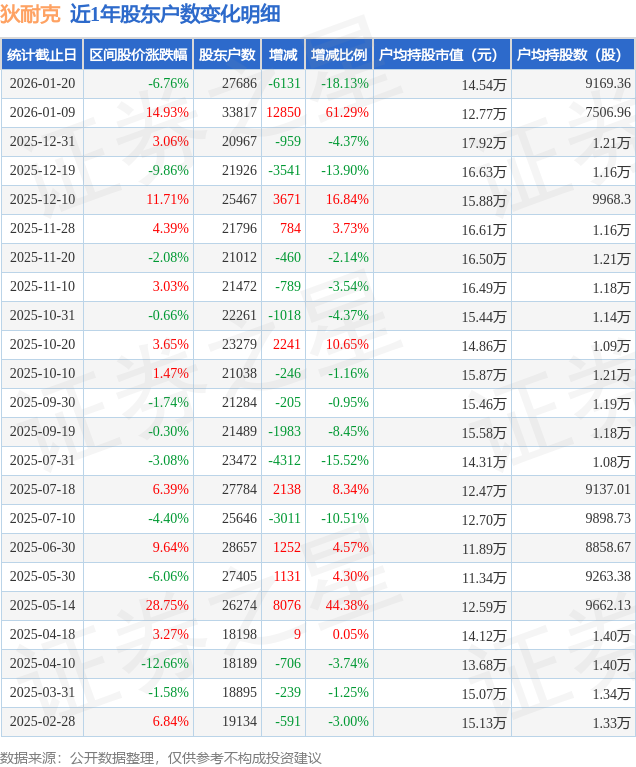Screen dimensions: 636x767
Task: Click the 增减比例 column header
Action: point(338,55)
